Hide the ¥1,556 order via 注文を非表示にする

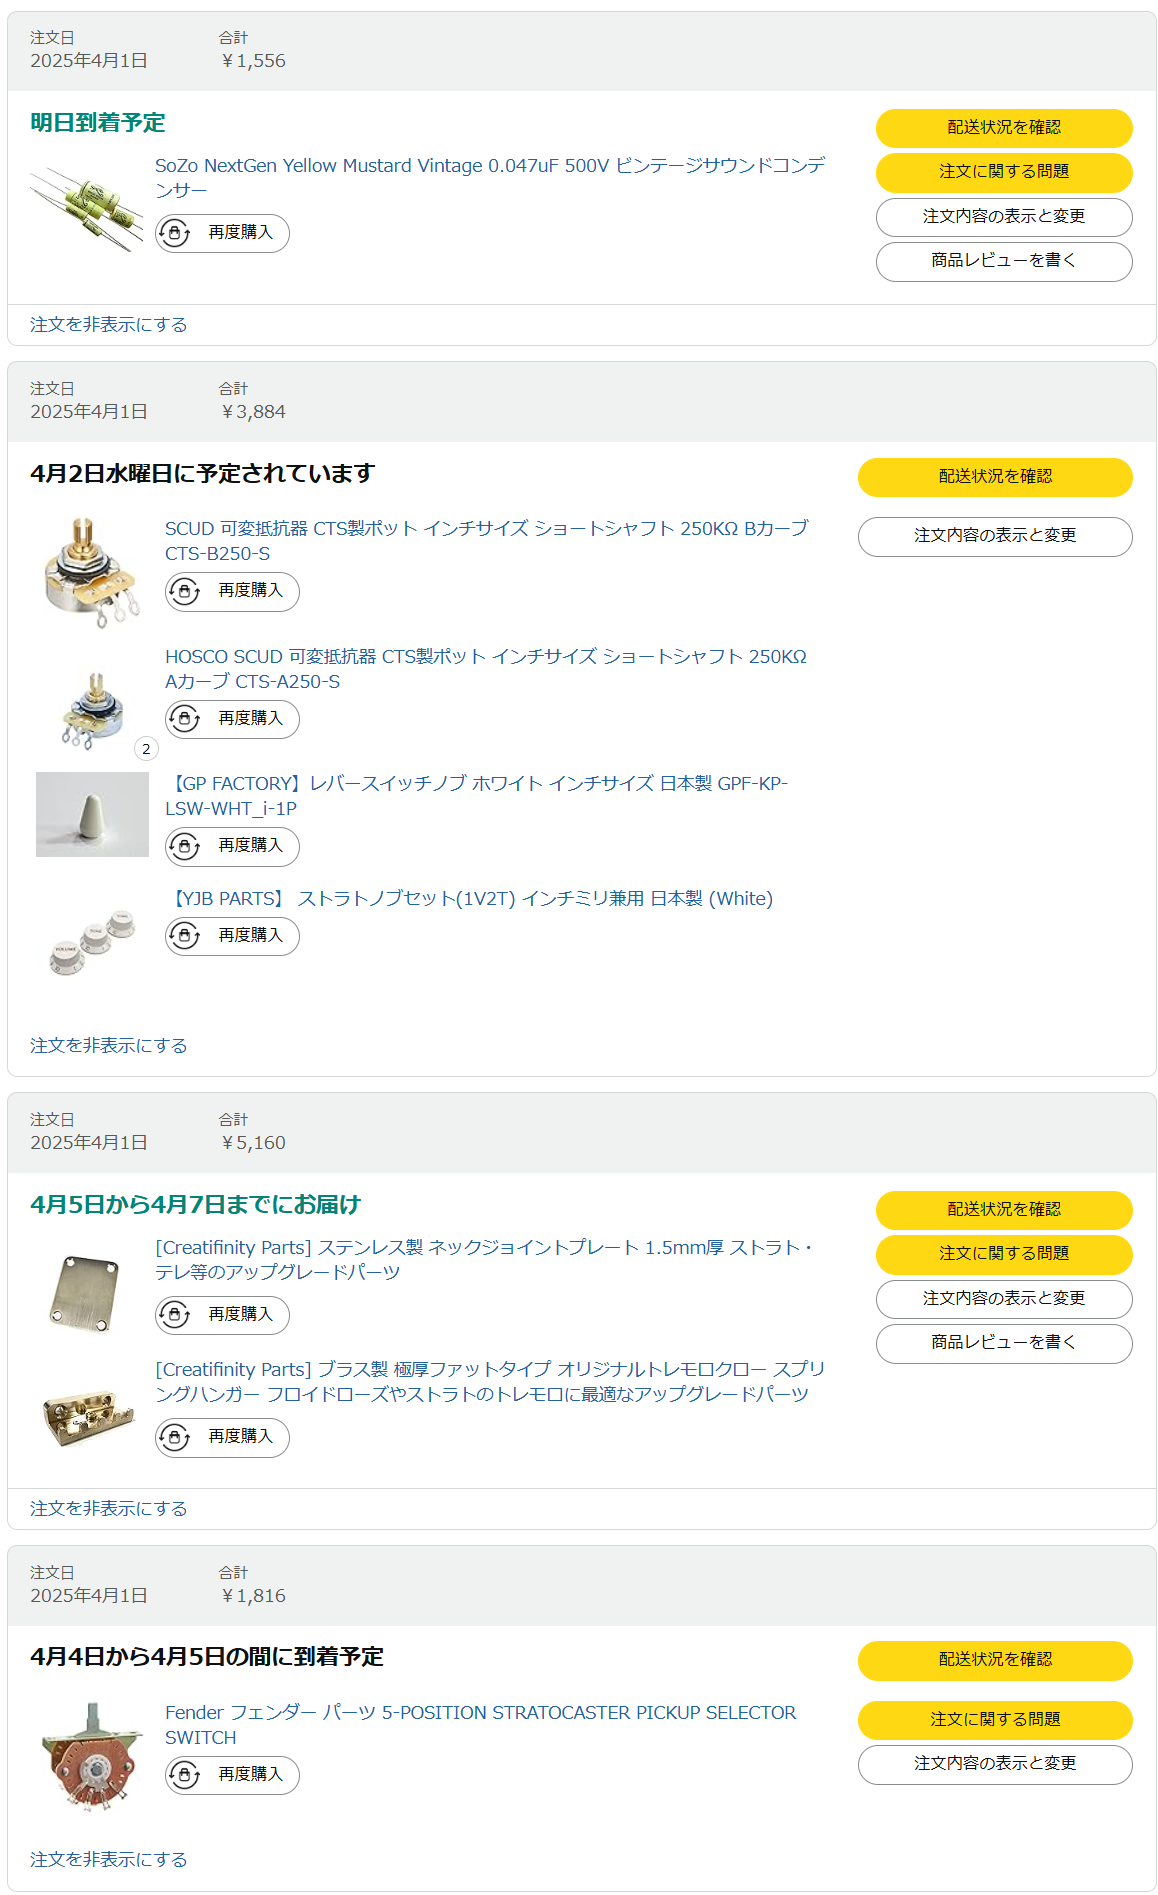click(109, 325)
